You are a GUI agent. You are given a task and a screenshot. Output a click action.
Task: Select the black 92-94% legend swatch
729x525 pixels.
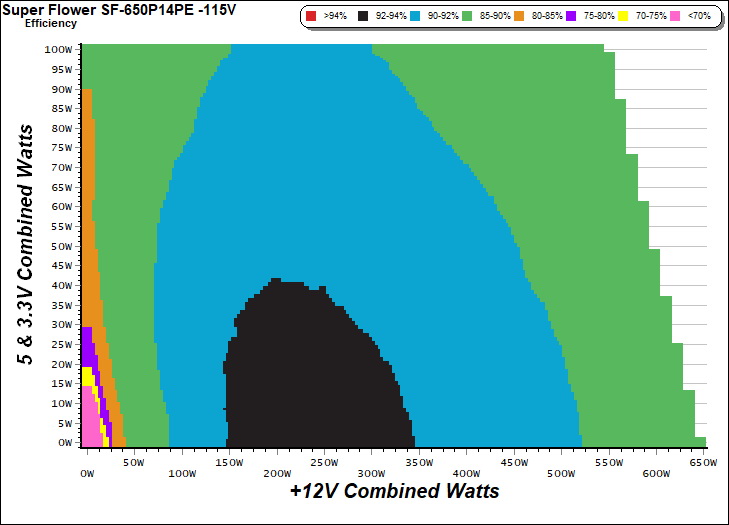click(363, 18)
